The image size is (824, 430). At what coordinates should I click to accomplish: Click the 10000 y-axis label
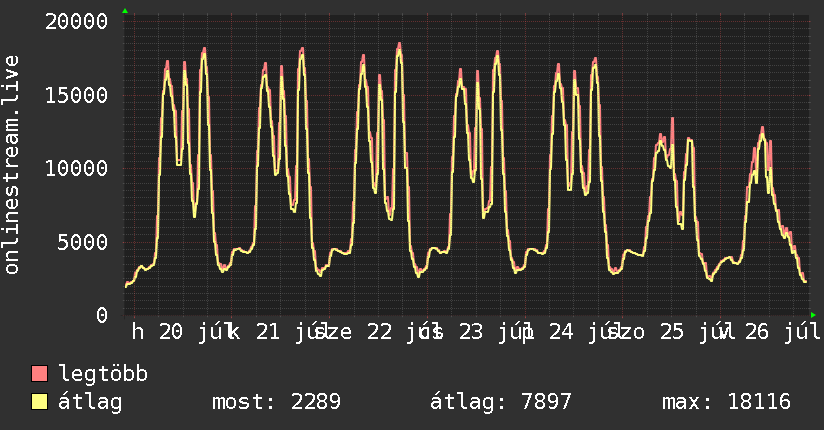click(x=77, y=169)
